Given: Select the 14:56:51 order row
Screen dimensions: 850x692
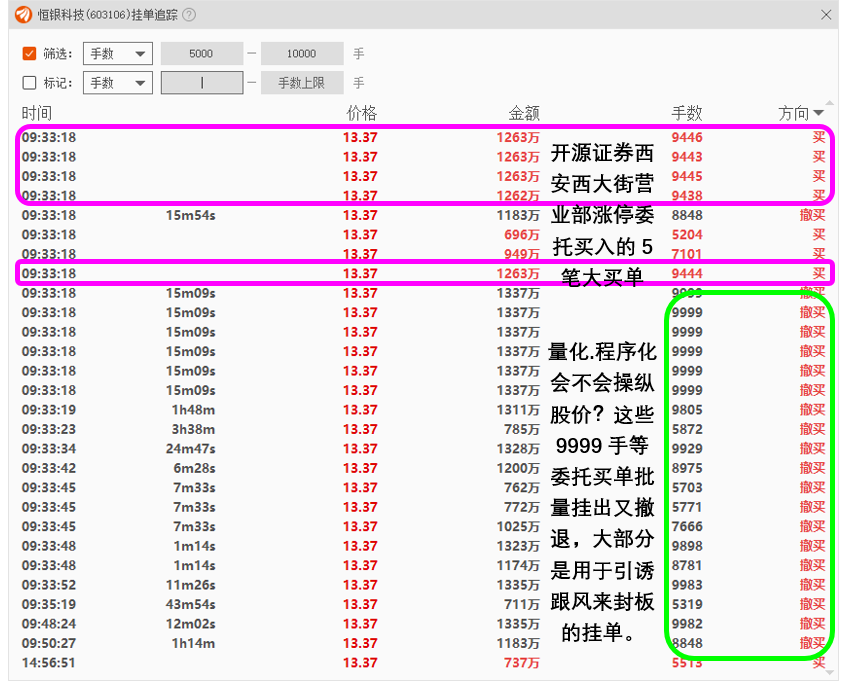Looking at the screenshot, I should tap(400, 663).
